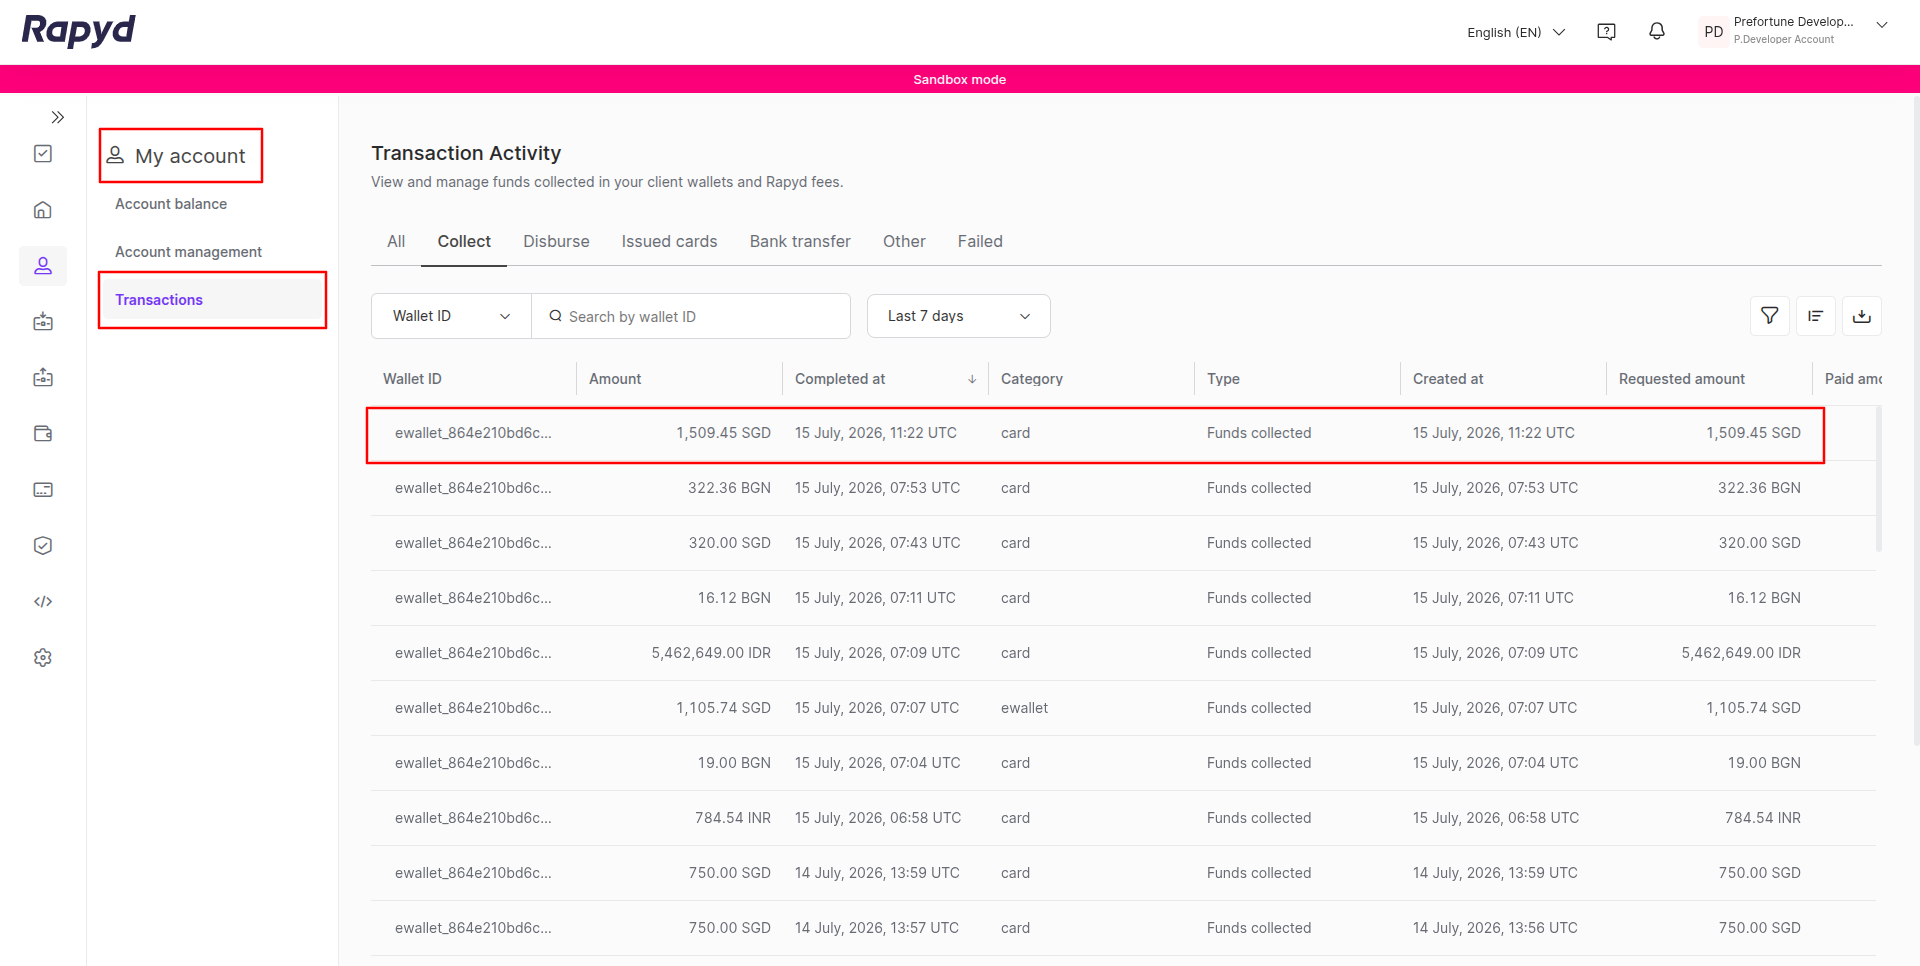Viewport: 1920px width, 966px height.
Task: Click the table's vertical scrollbar
Action: (x=1879, y=478)
